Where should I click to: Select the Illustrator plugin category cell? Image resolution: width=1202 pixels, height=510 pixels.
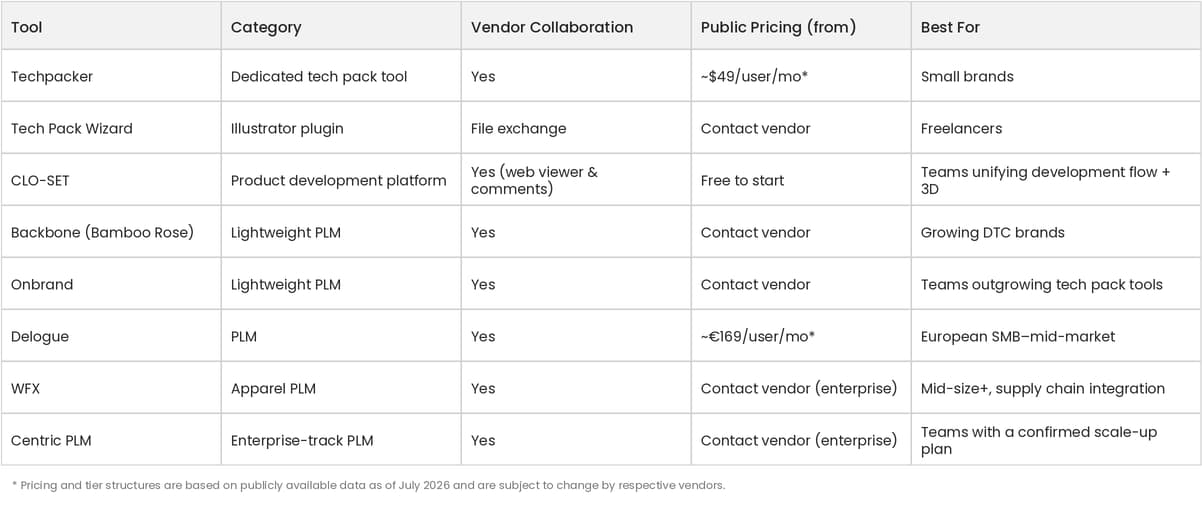tap(341, 128)
